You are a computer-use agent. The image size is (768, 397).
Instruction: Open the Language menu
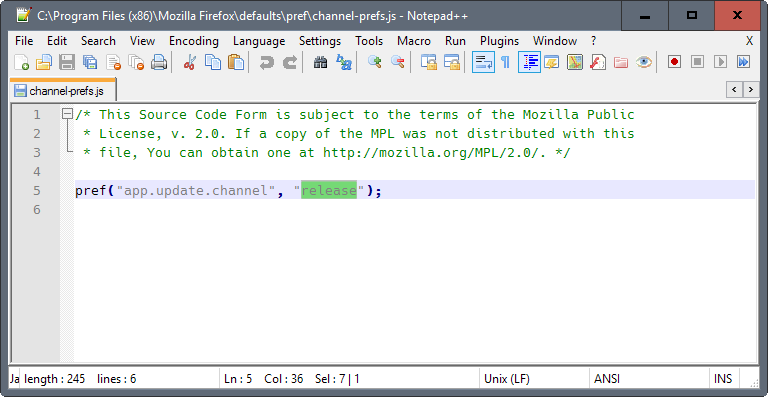pyautogui.click(x=259, y=41)
